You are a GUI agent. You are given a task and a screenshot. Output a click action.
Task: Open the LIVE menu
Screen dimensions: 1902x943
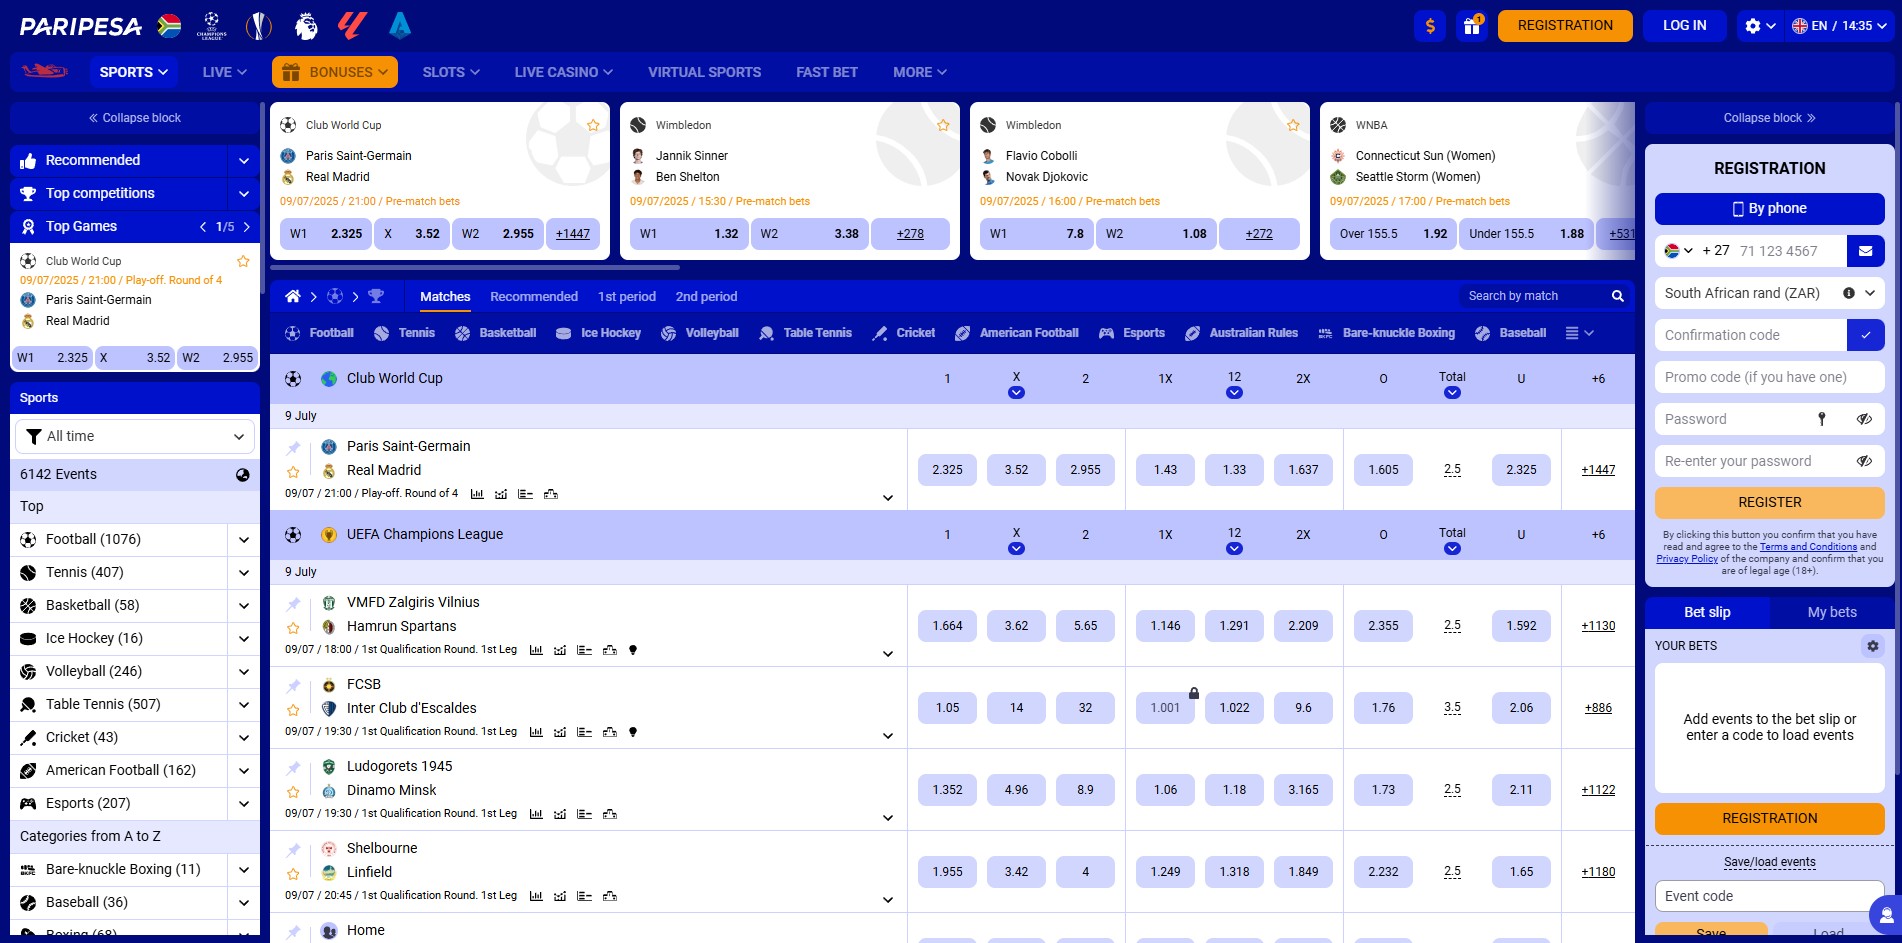[x=224, y=72]
